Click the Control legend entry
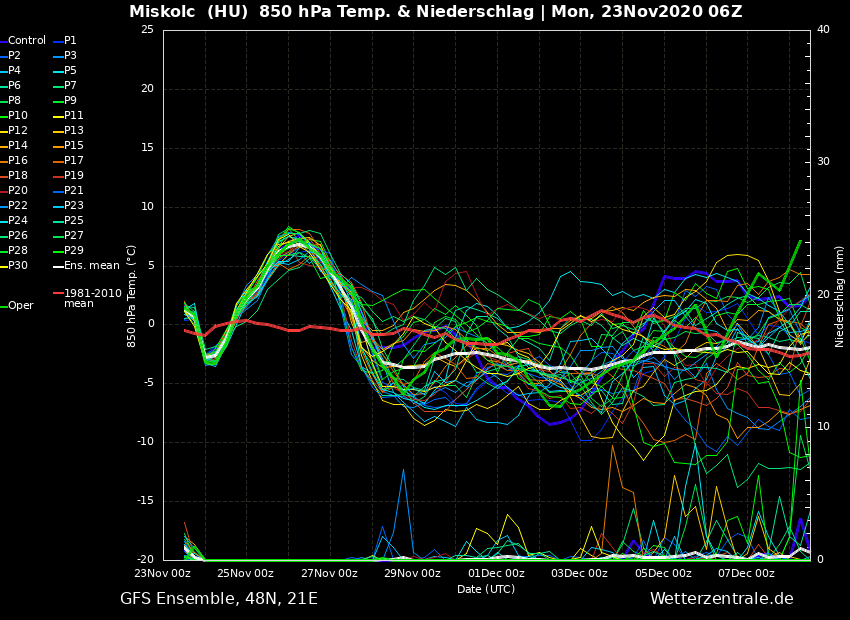Screen dimensions: 850x620 (x=27, y=41)
